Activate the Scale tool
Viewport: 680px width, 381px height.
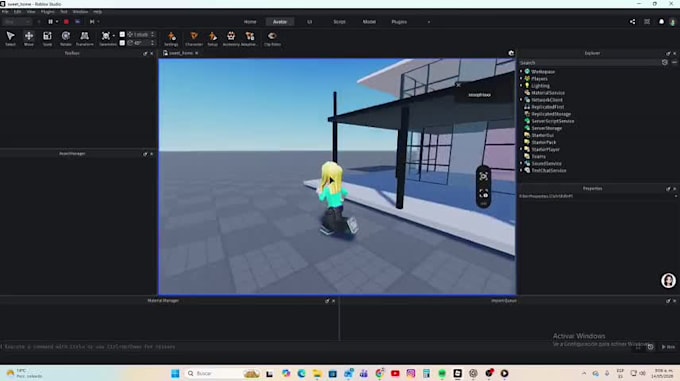click(x=47, y=38)
